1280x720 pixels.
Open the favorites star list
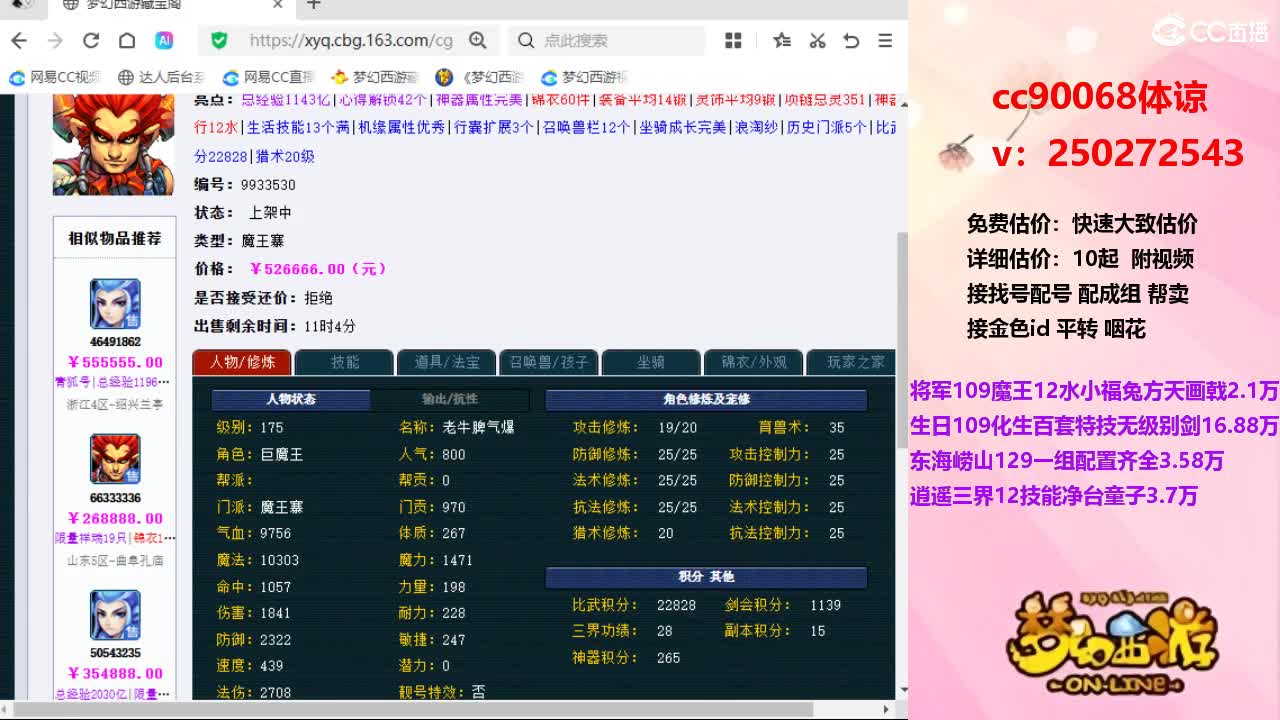pos(782,40)
